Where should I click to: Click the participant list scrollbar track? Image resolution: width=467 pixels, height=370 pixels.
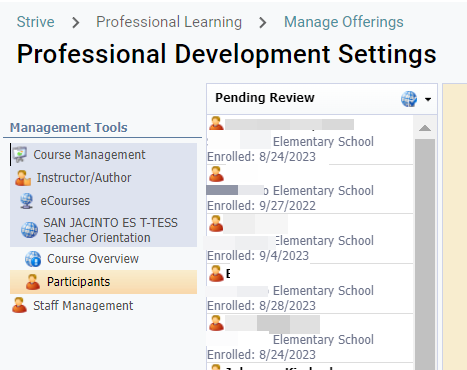click(x=425, y=253)
